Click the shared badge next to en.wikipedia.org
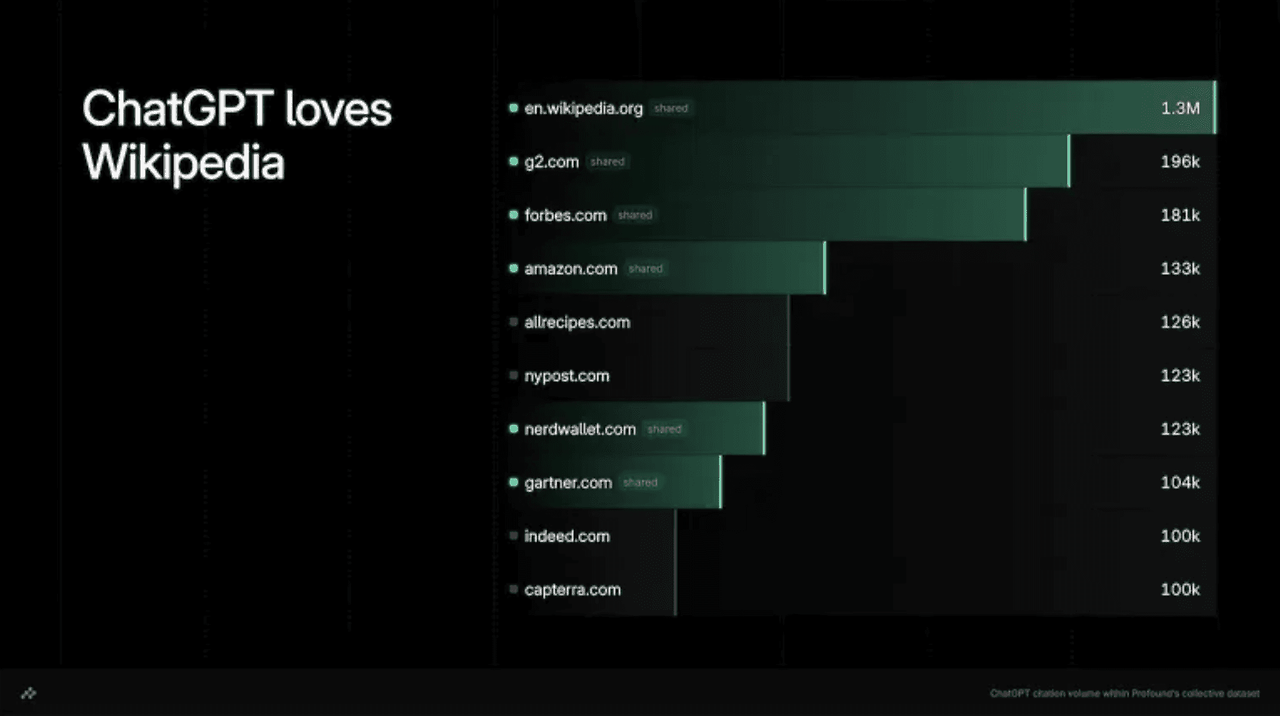 671,108
